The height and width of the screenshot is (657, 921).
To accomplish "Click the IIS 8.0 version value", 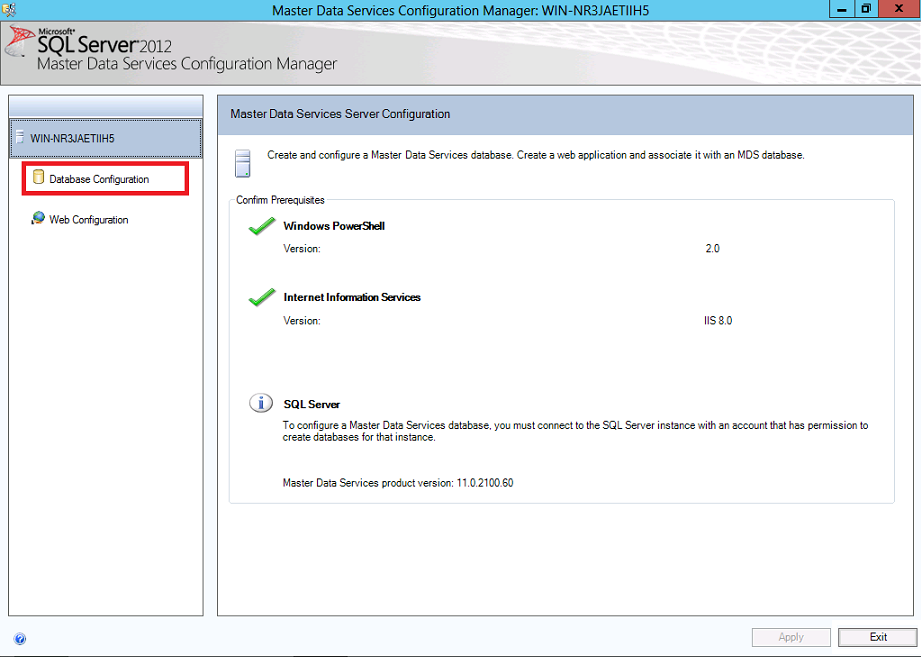I will click(718, 321).
